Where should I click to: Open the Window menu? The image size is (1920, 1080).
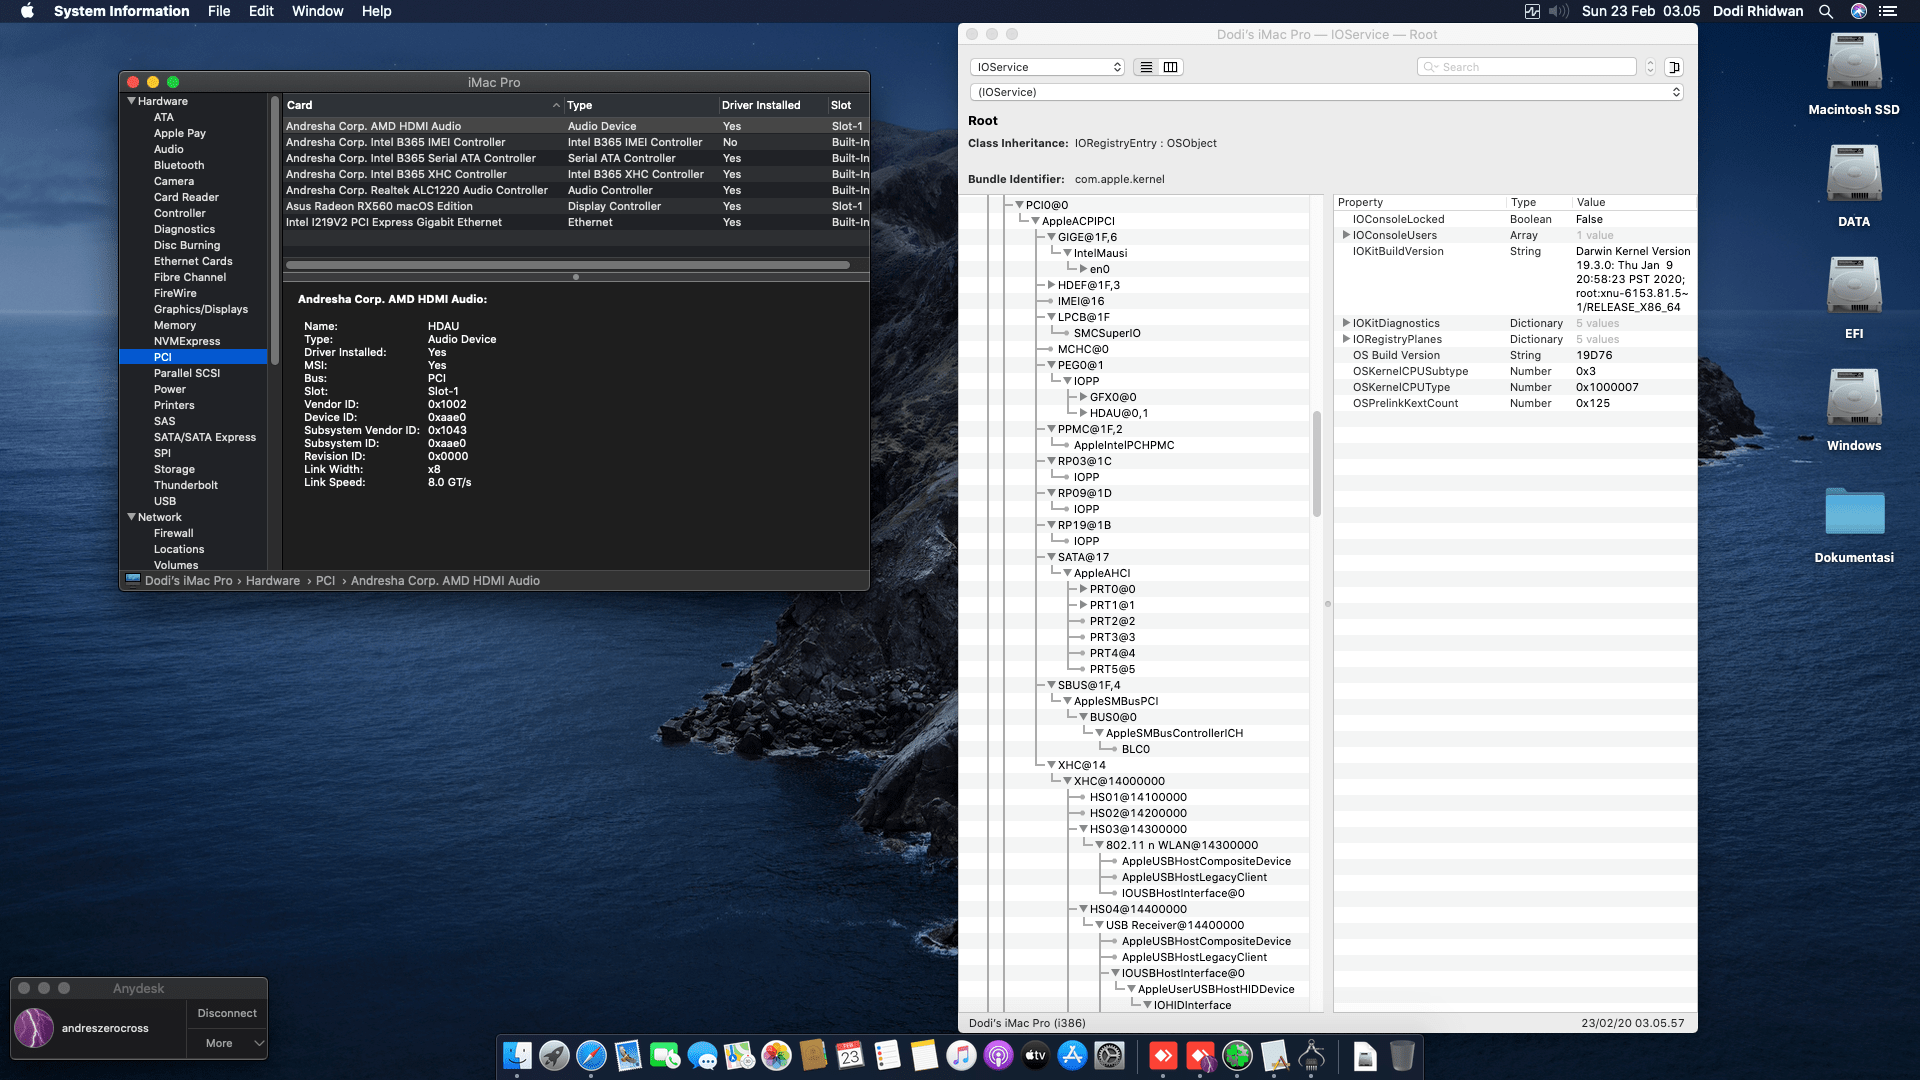317,11
